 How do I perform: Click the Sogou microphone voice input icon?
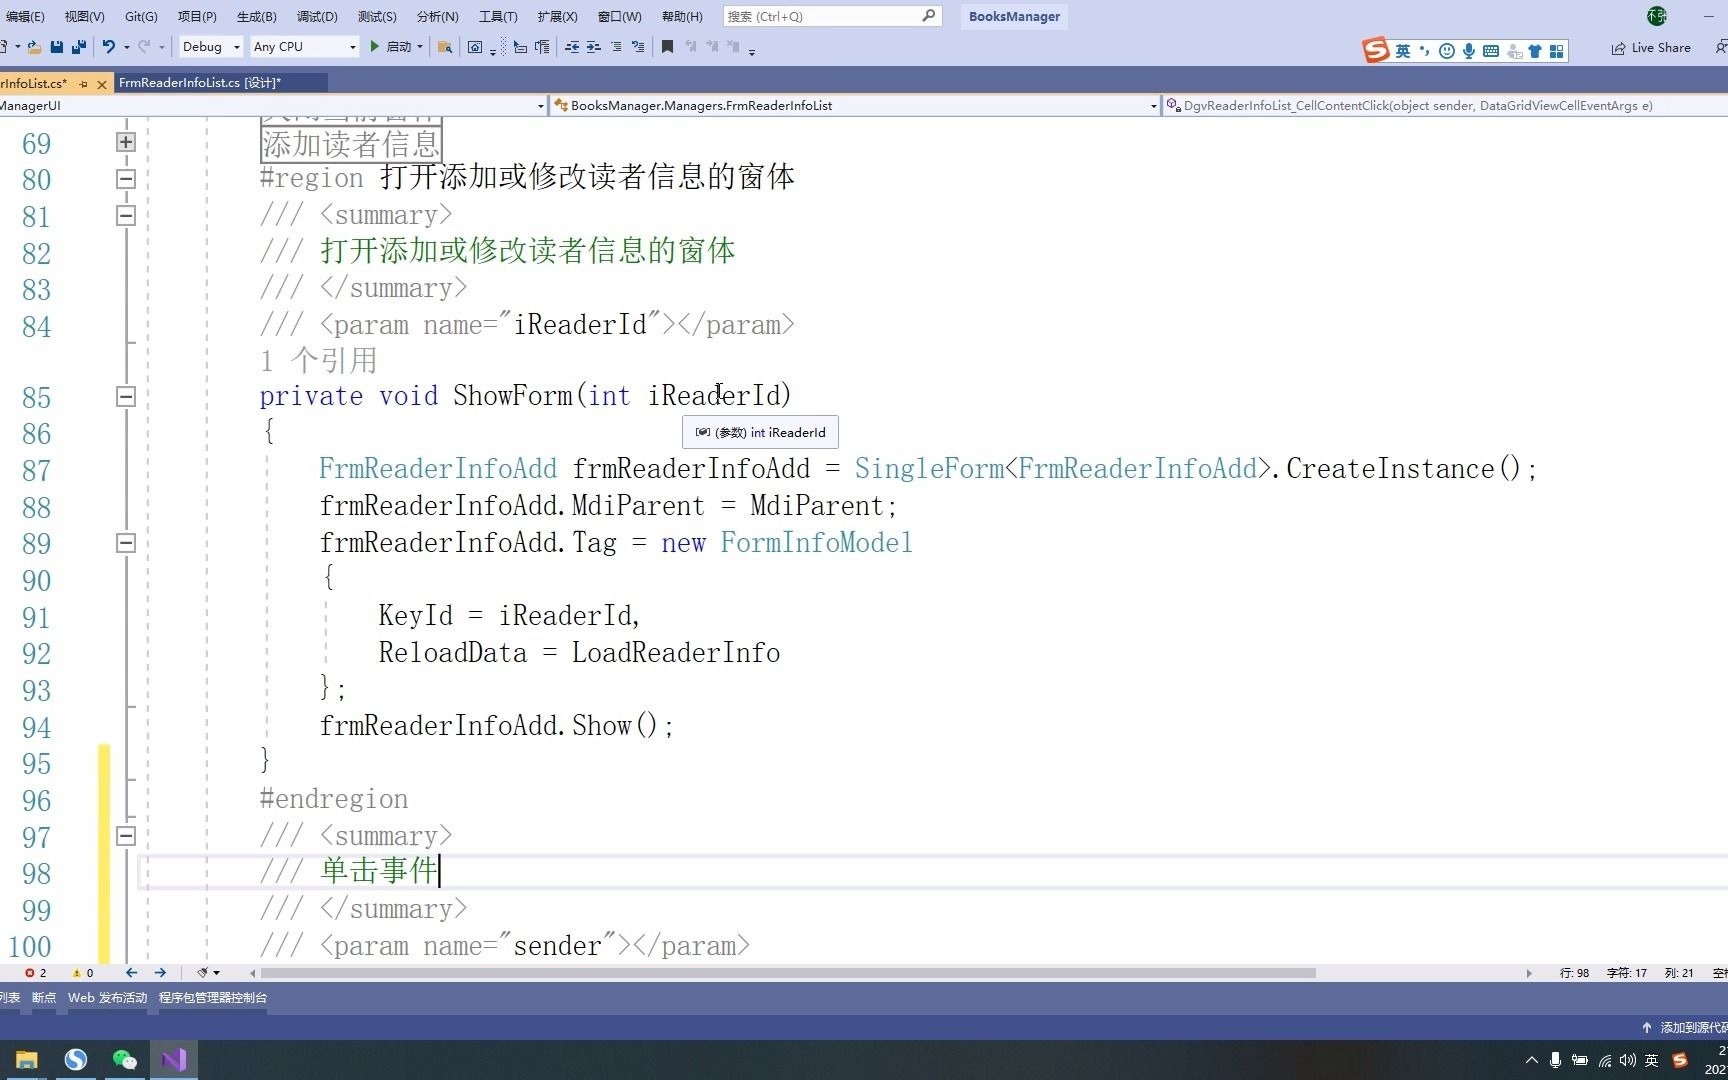(1469, 50)
